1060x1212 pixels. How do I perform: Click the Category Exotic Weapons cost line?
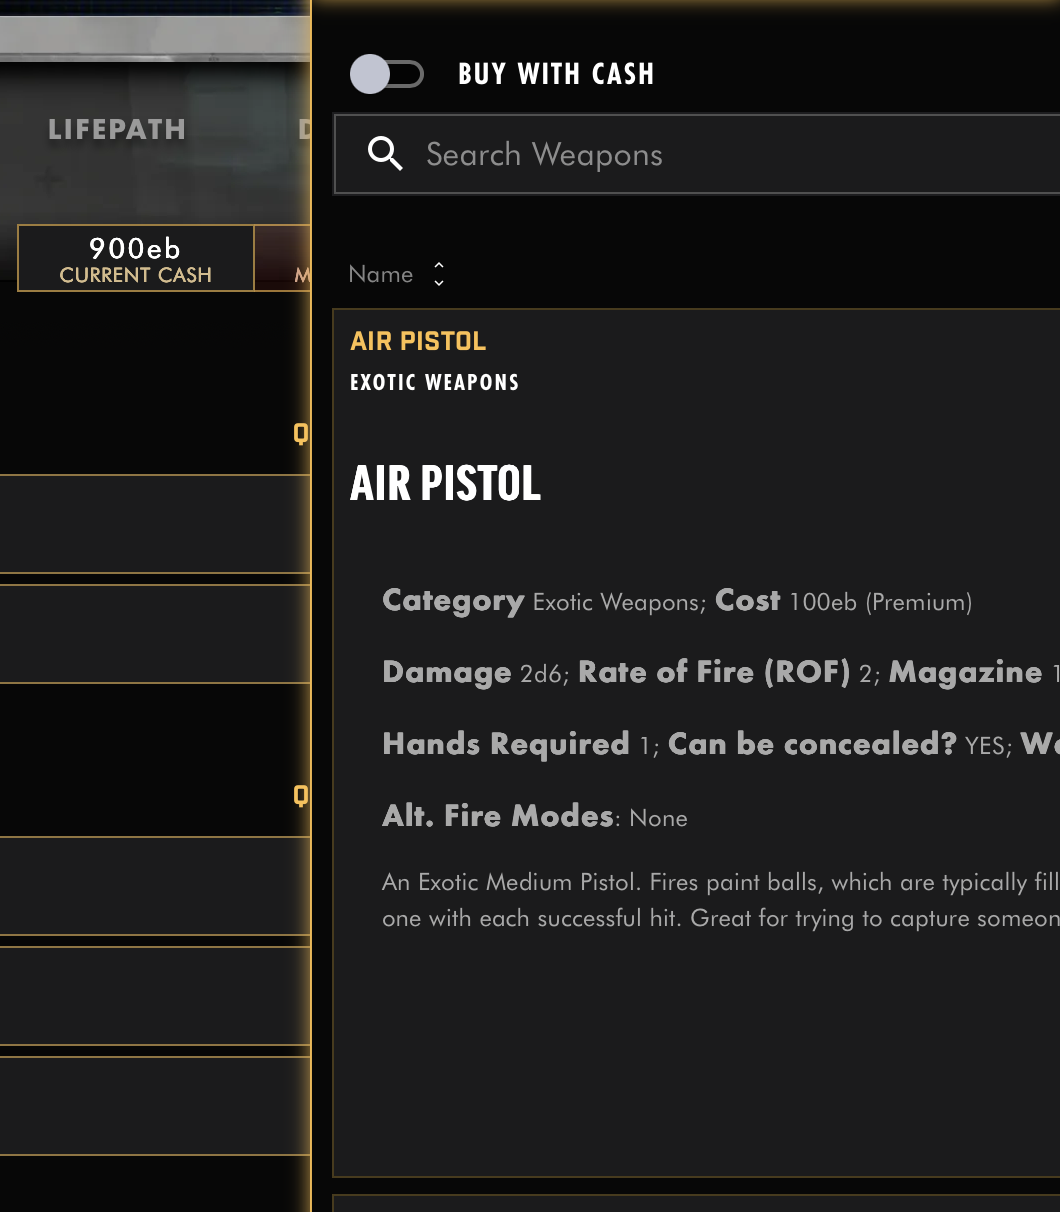point(677,601)
